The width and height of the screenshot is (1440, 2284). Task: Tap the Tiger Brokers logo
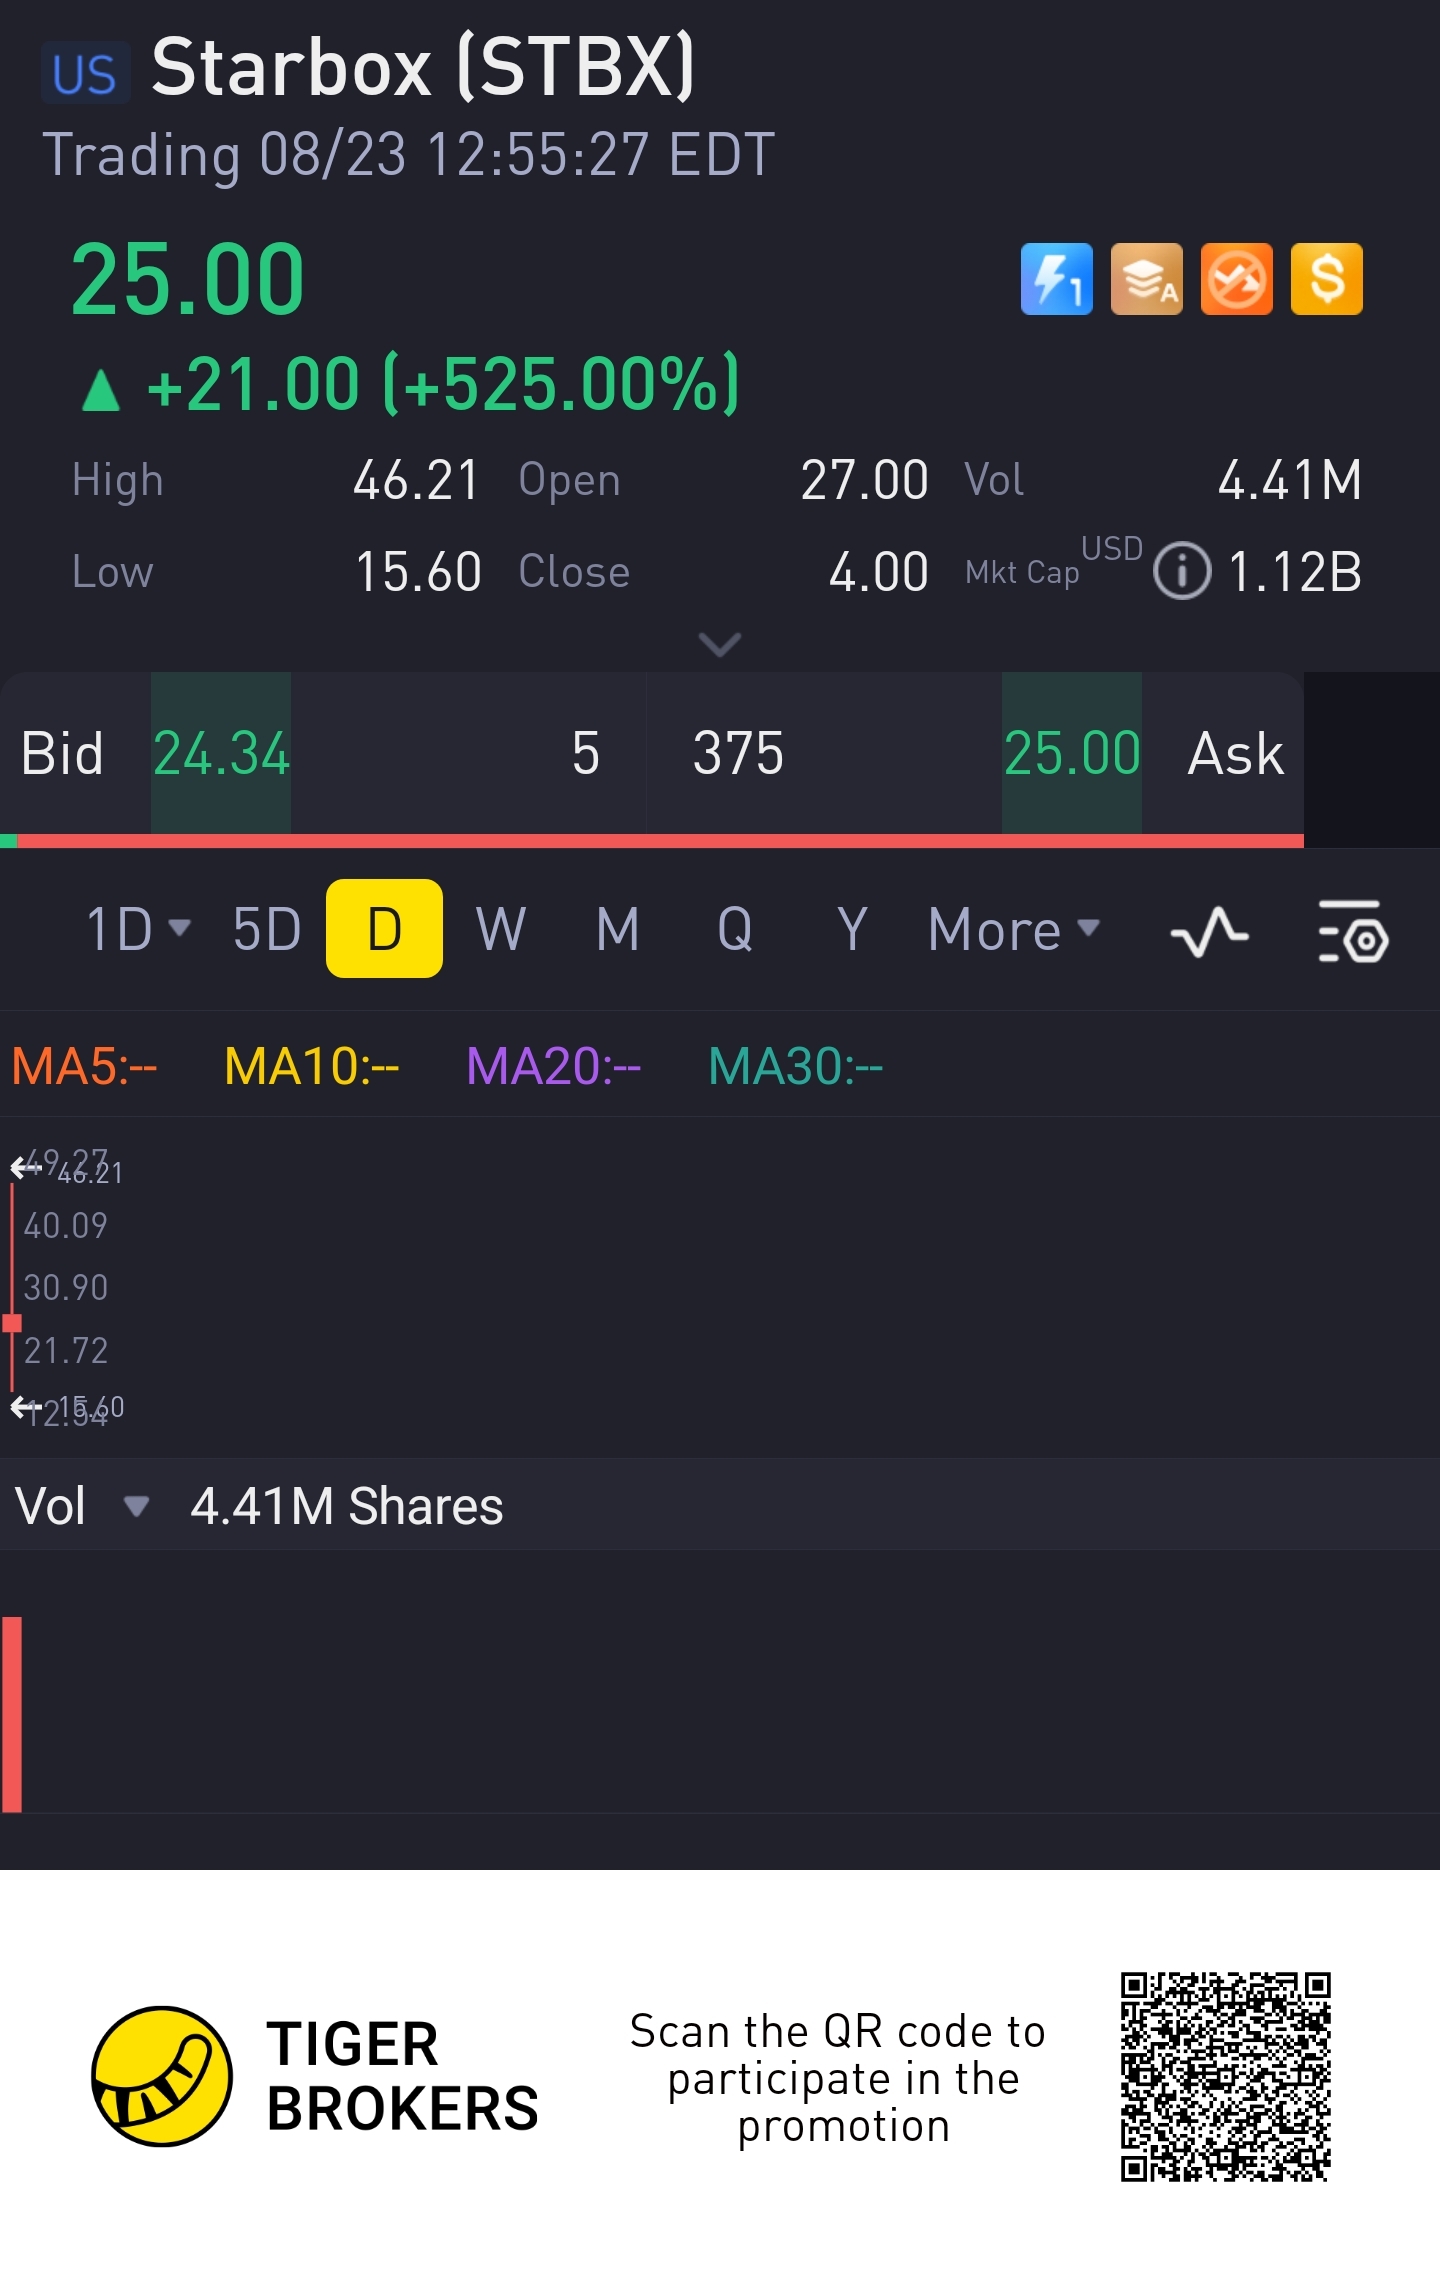point(162,2076)
